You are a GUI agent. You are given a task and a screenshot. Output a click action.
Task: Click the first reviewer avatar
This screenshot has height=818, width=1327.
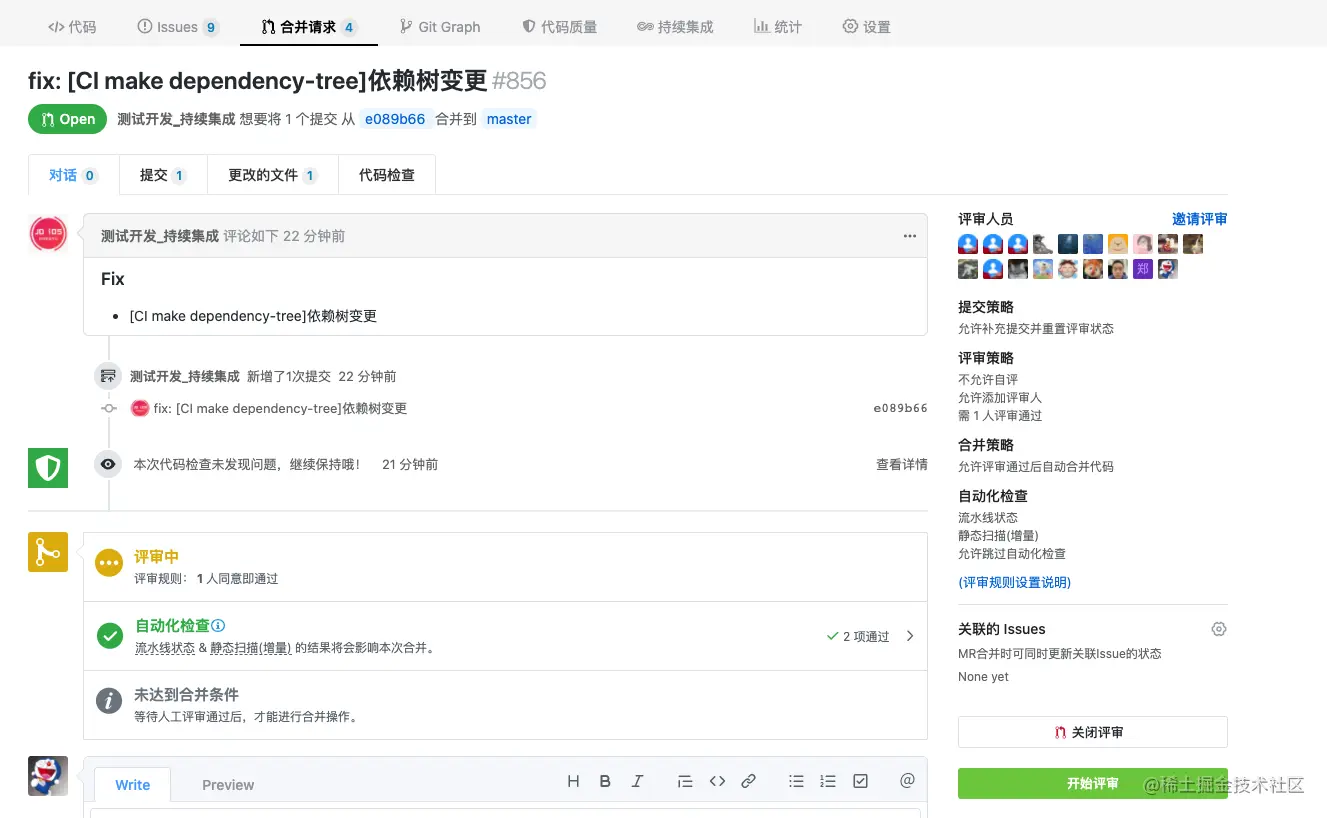(968, 244)
